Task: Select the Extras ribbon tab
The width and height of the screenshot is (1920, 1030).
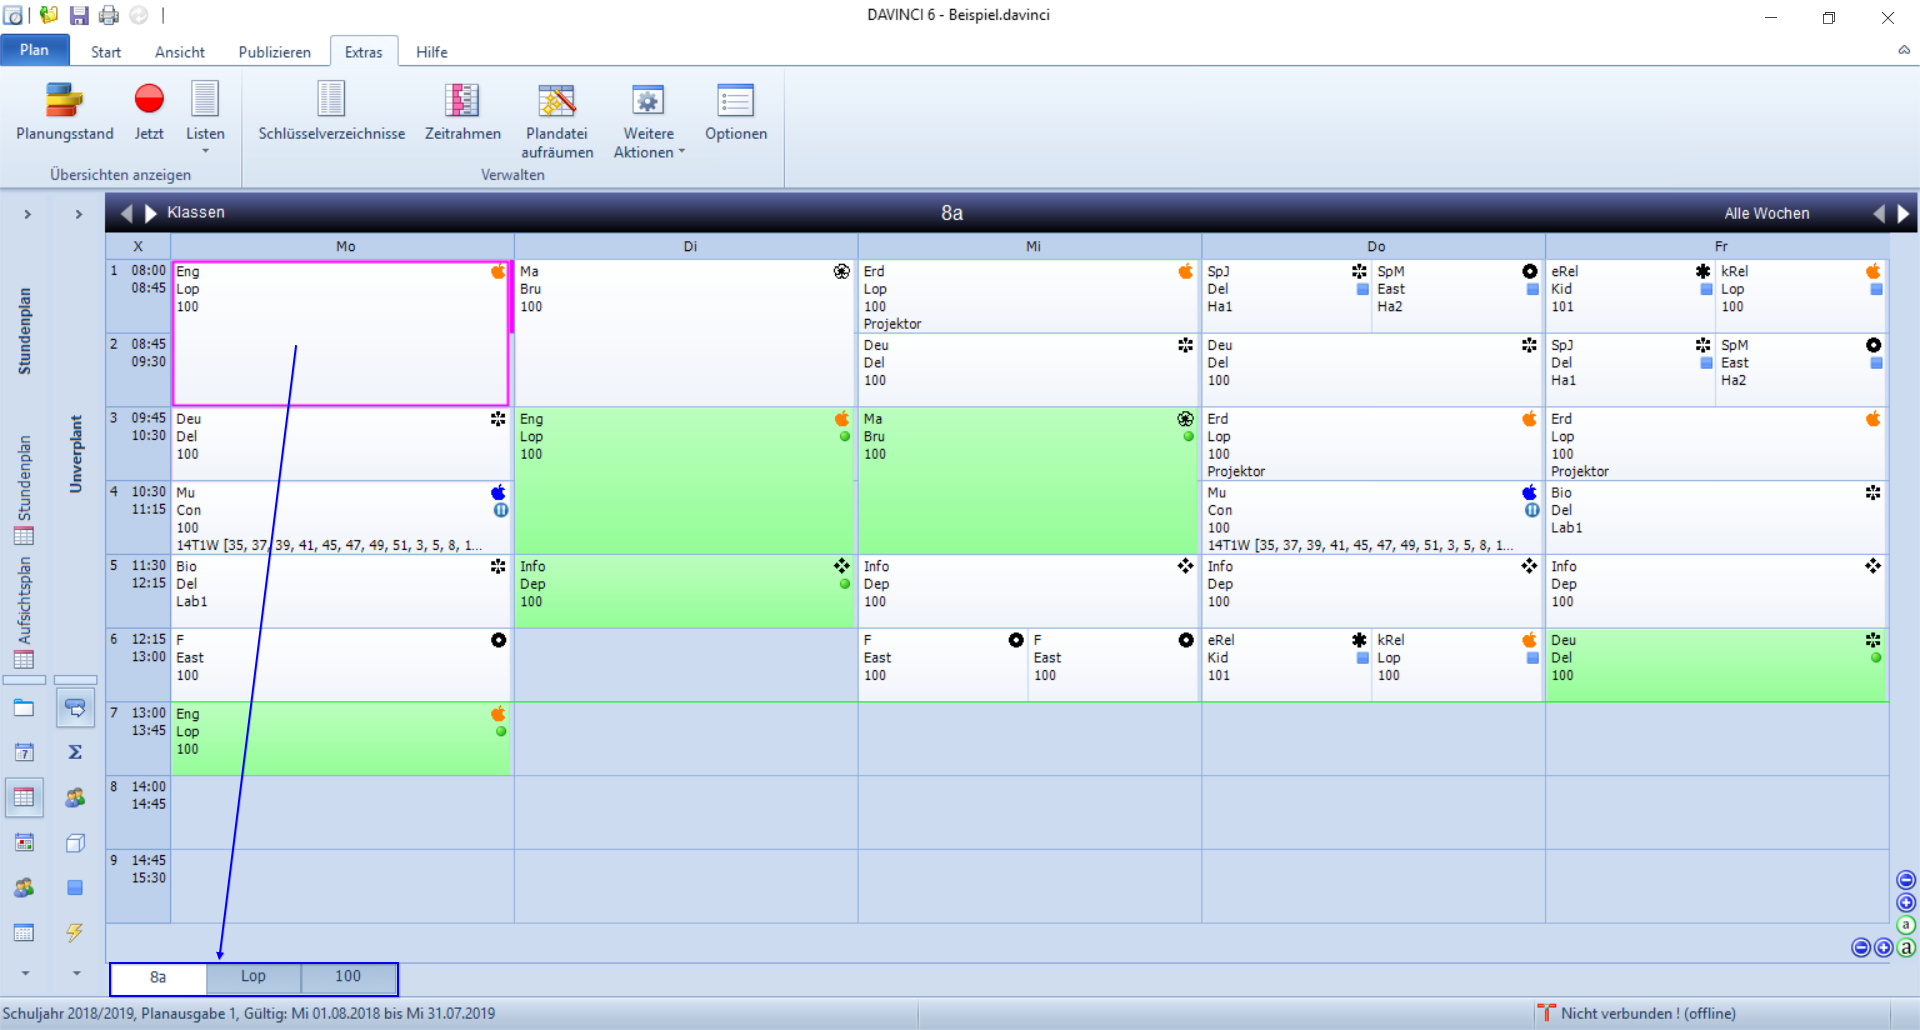Action: pos(364,52)
